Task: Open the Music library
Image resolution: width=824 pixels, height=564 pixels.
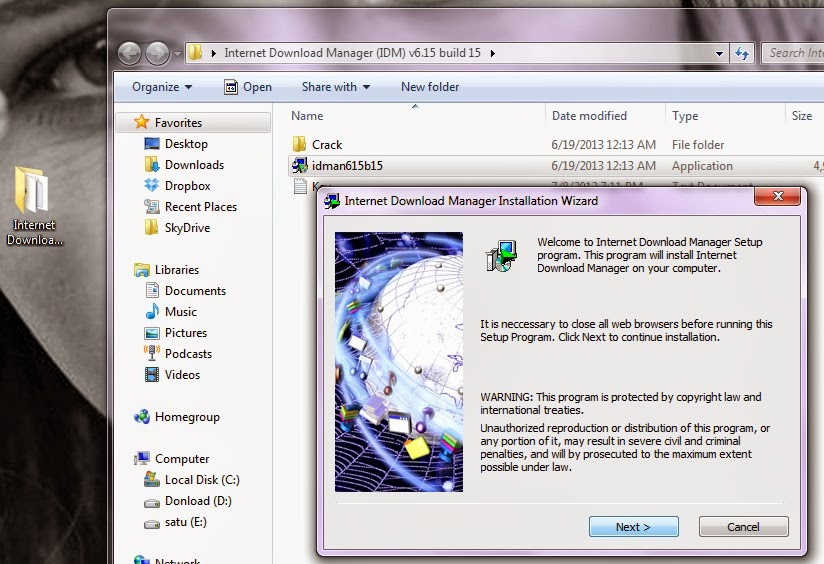Action: (181, 312)
